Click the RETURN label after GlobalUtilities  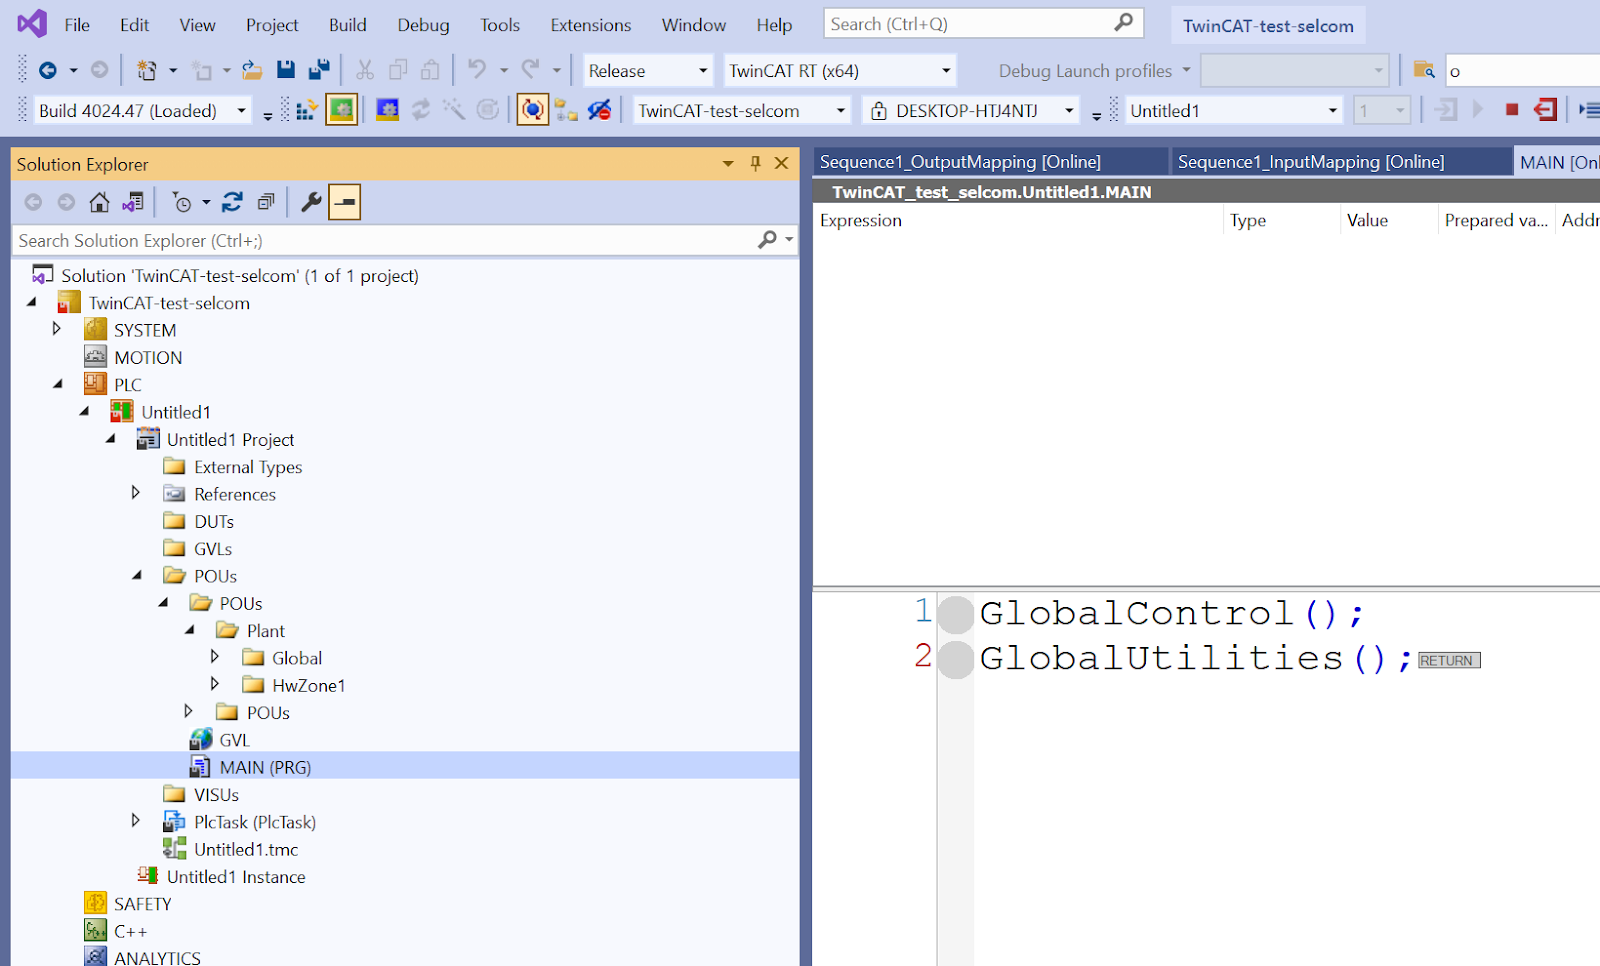click(1449, 661)
